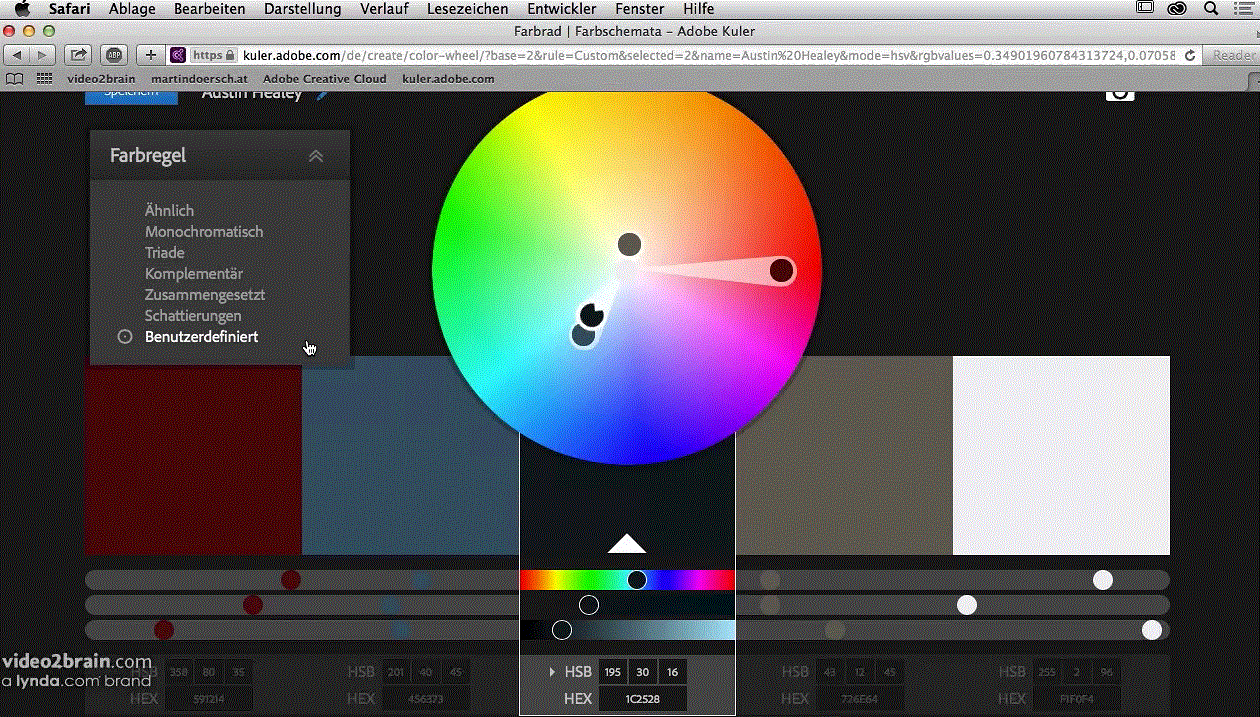Select the Benutzerdefiniert color rule
1260x717 pixels.
click(x=201, y=337)
